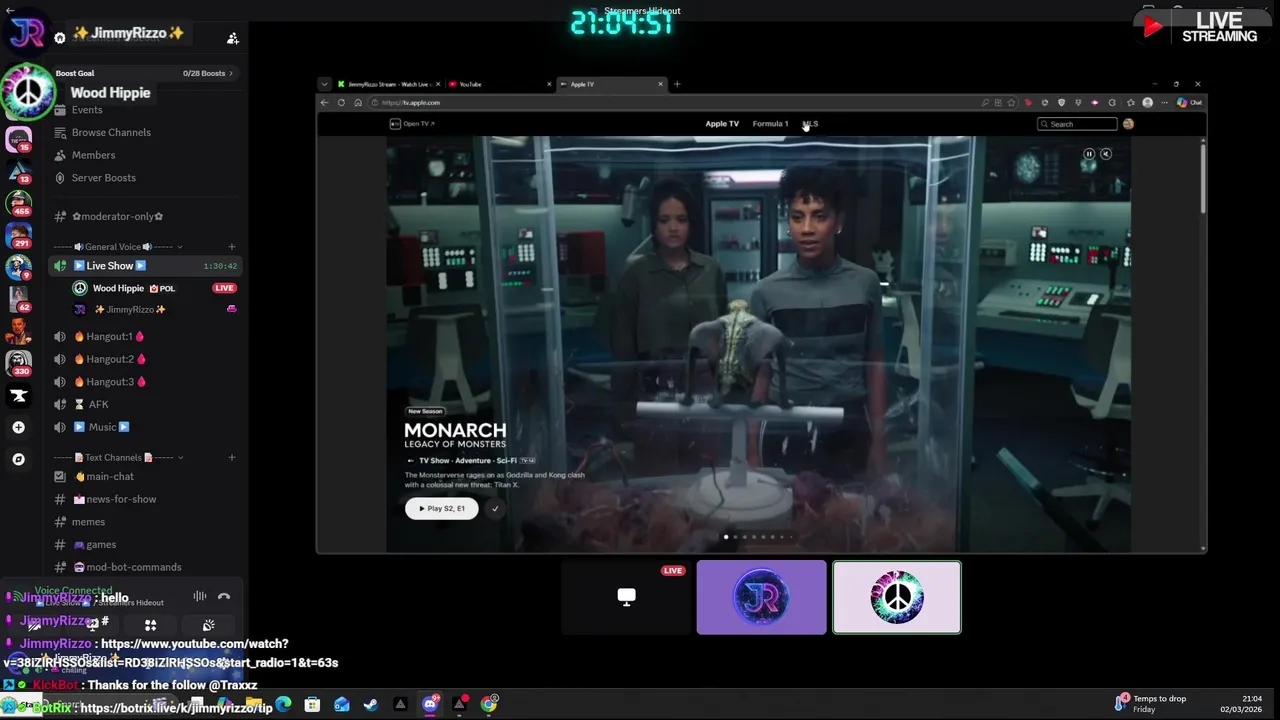Switch to the YouTube browser tab
The width and height of the screenshot is (1280, 720).
(498, 84)
